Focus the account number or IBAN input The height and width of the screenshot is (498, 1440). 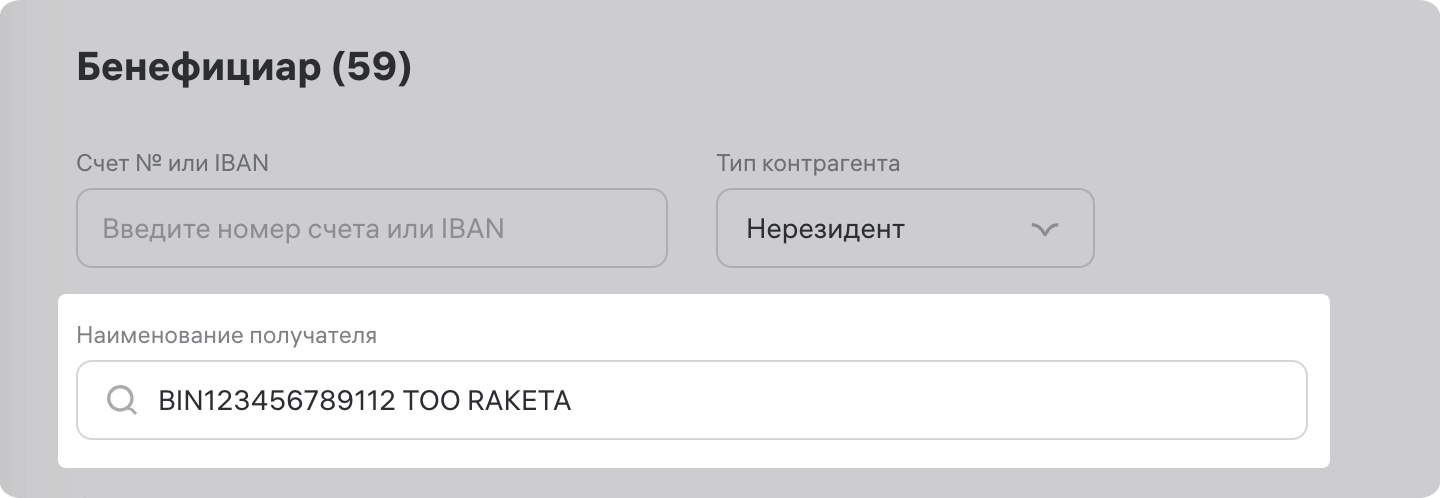371,229
